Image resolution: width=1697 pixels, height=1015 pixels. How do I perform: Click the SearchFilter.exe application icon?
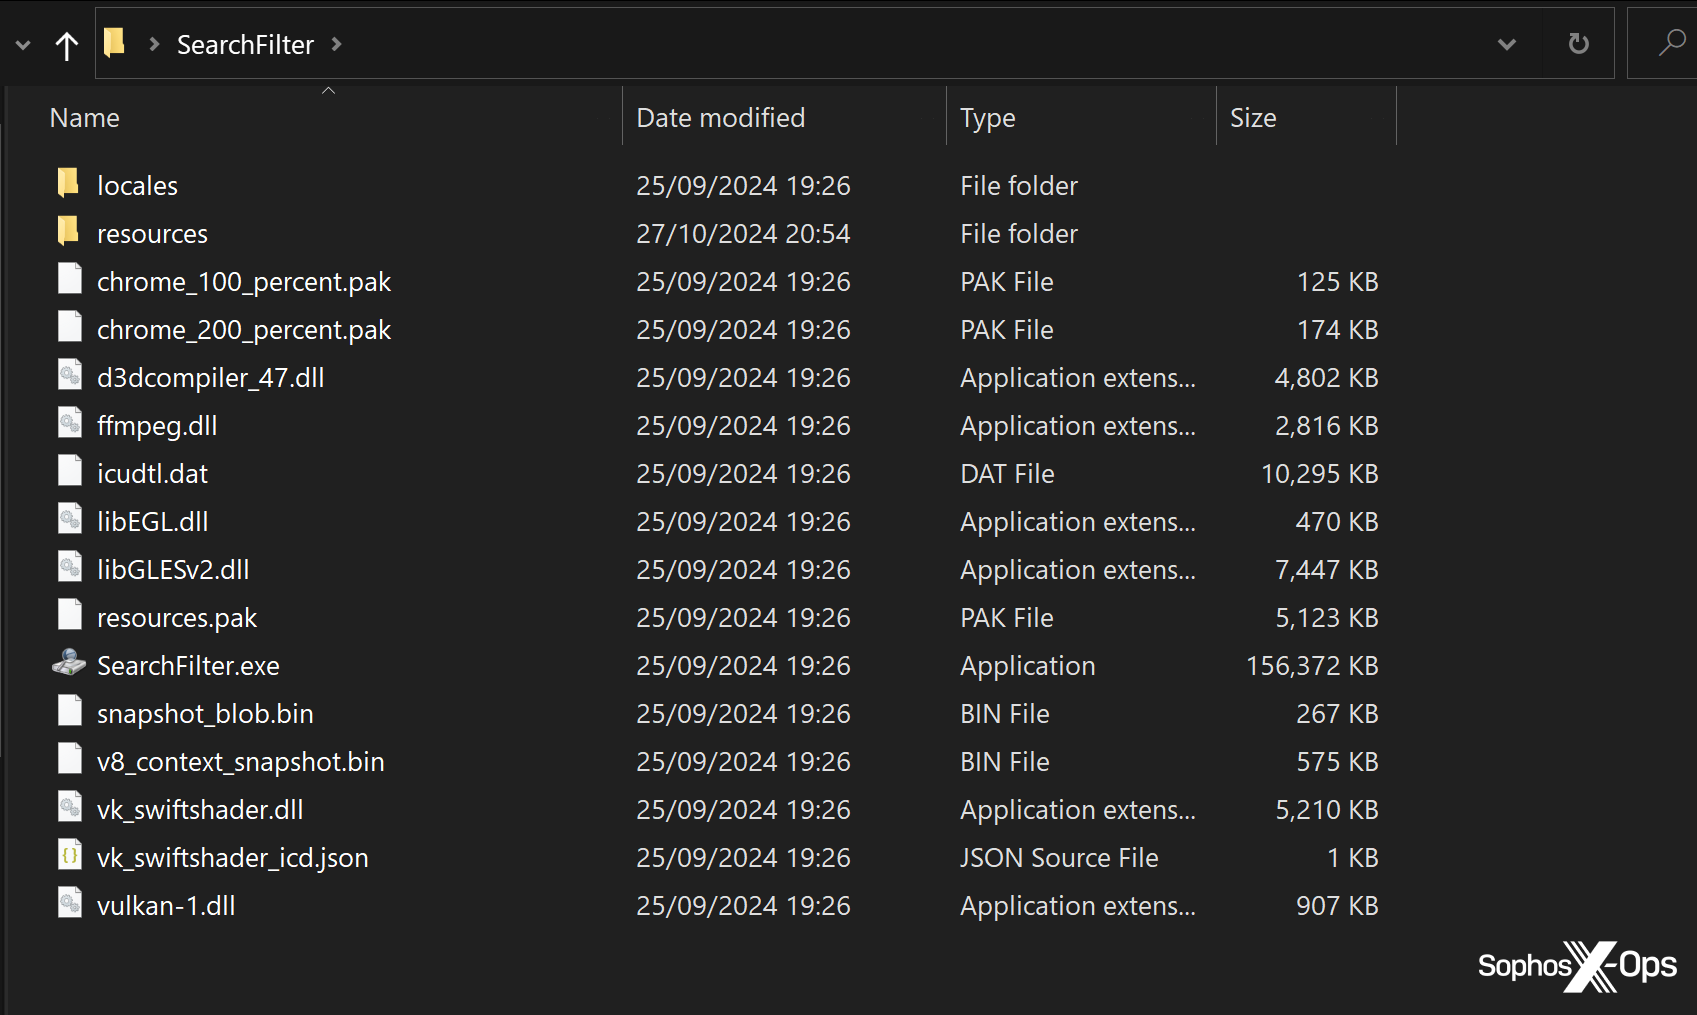(69, 664)
